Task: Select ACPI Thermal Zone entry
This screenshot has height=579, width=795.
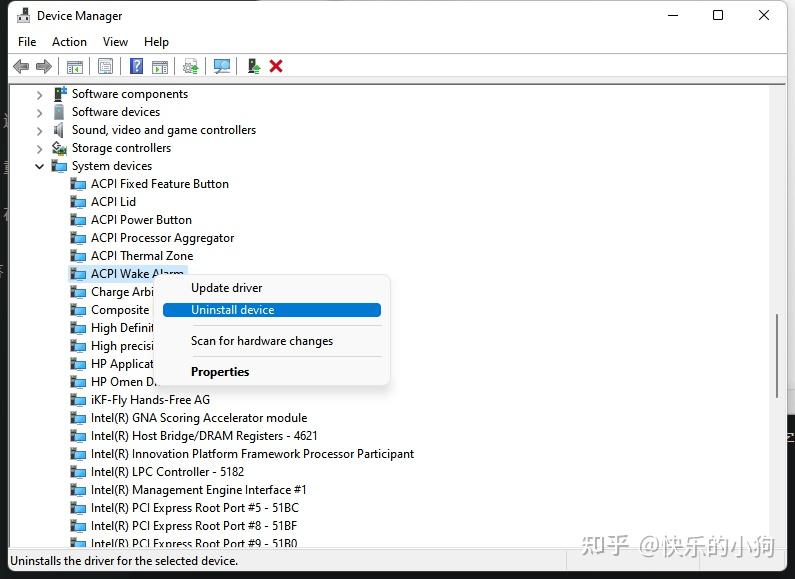Action: (142, 256)
